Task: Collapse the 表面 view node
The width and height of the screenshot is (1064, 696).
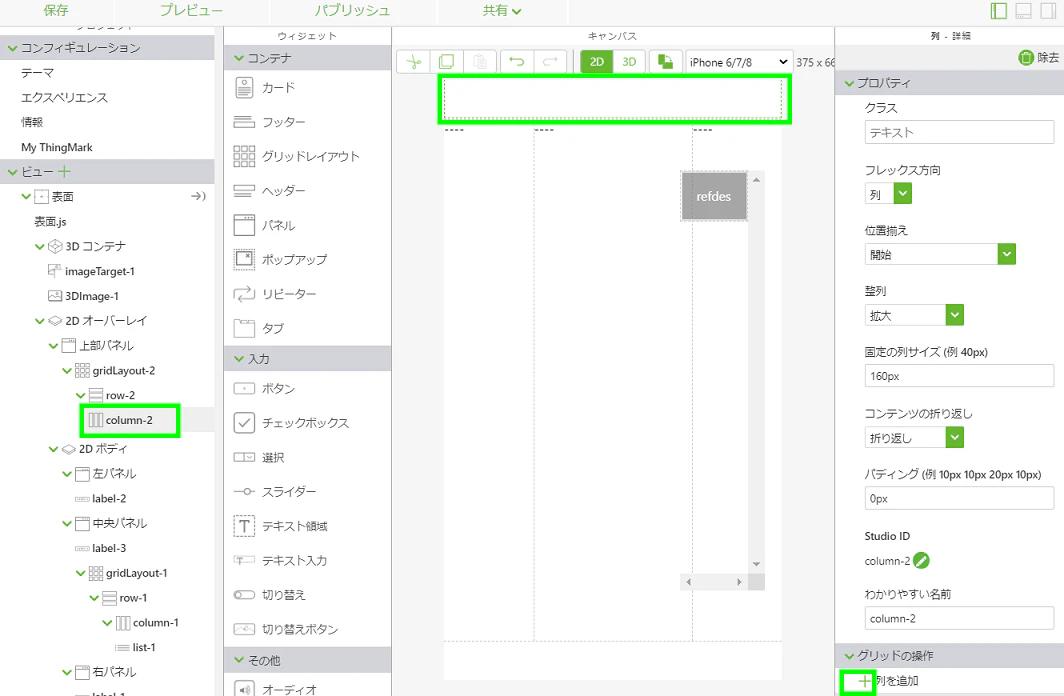Action: [26, 197]
